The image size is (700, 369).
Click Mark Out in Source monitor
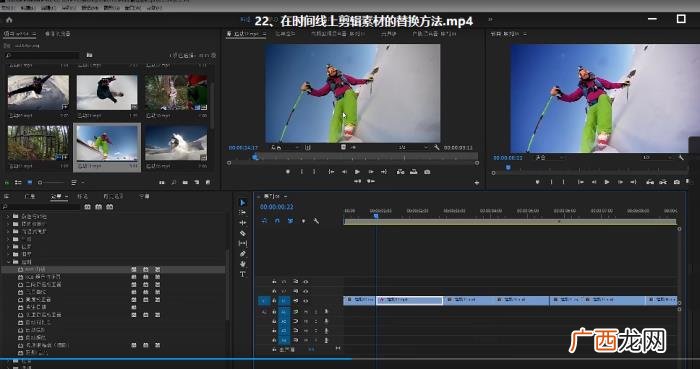[x=314, y=171]
